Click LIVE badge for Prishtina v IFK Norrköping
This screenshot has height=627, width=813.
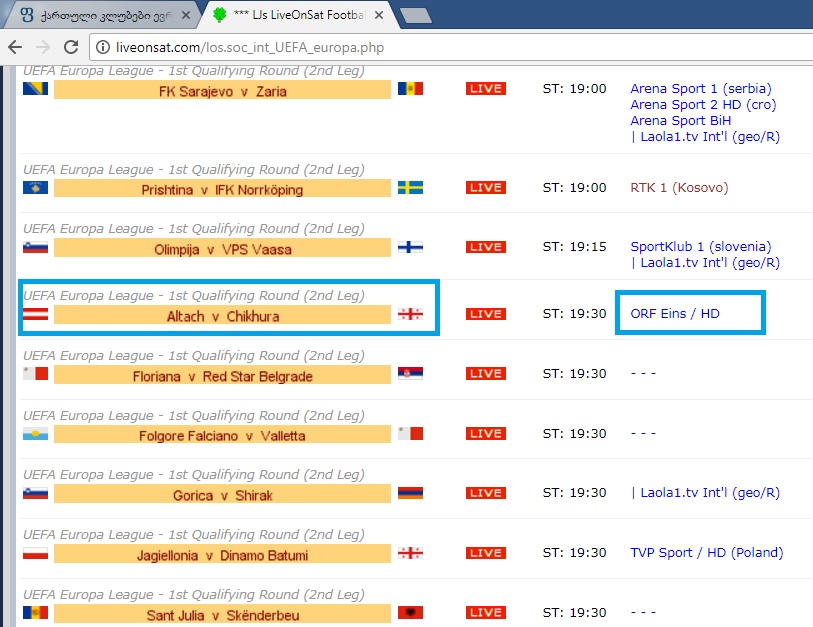click(x=486, y=187)
